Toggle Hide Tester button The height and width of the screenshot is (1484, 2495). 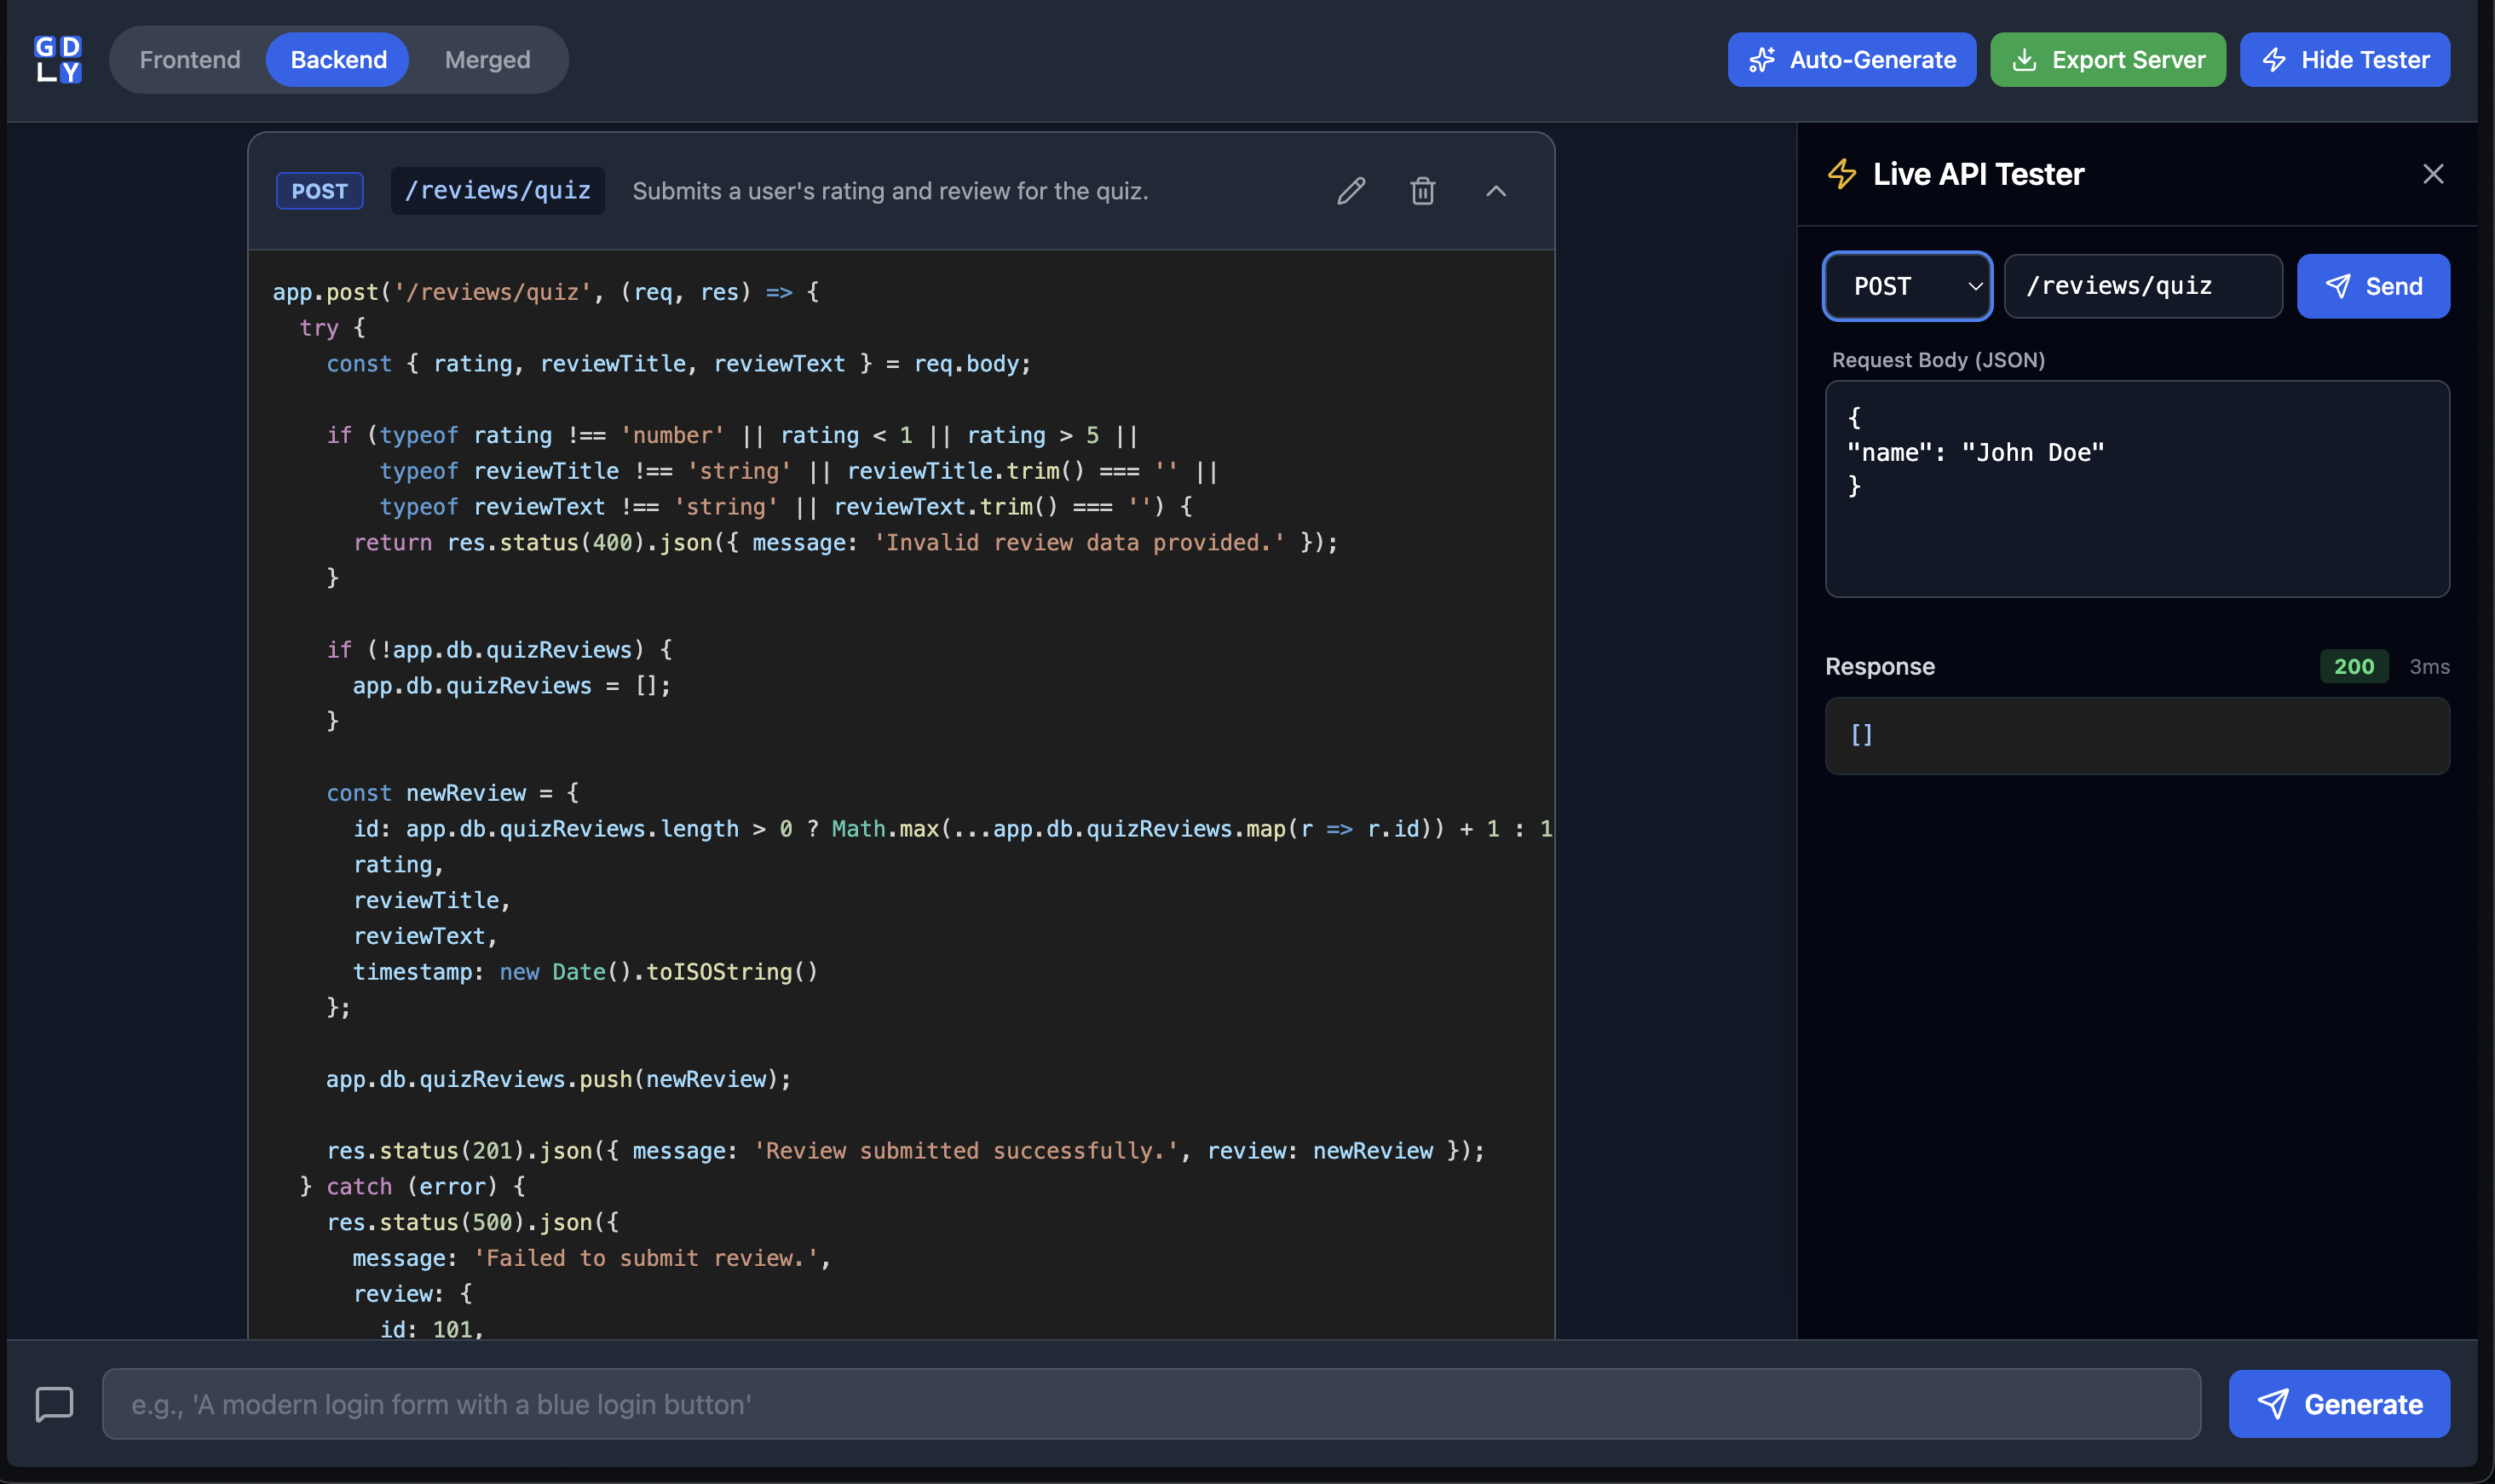pyautogui.click(x=2344, y=60)
